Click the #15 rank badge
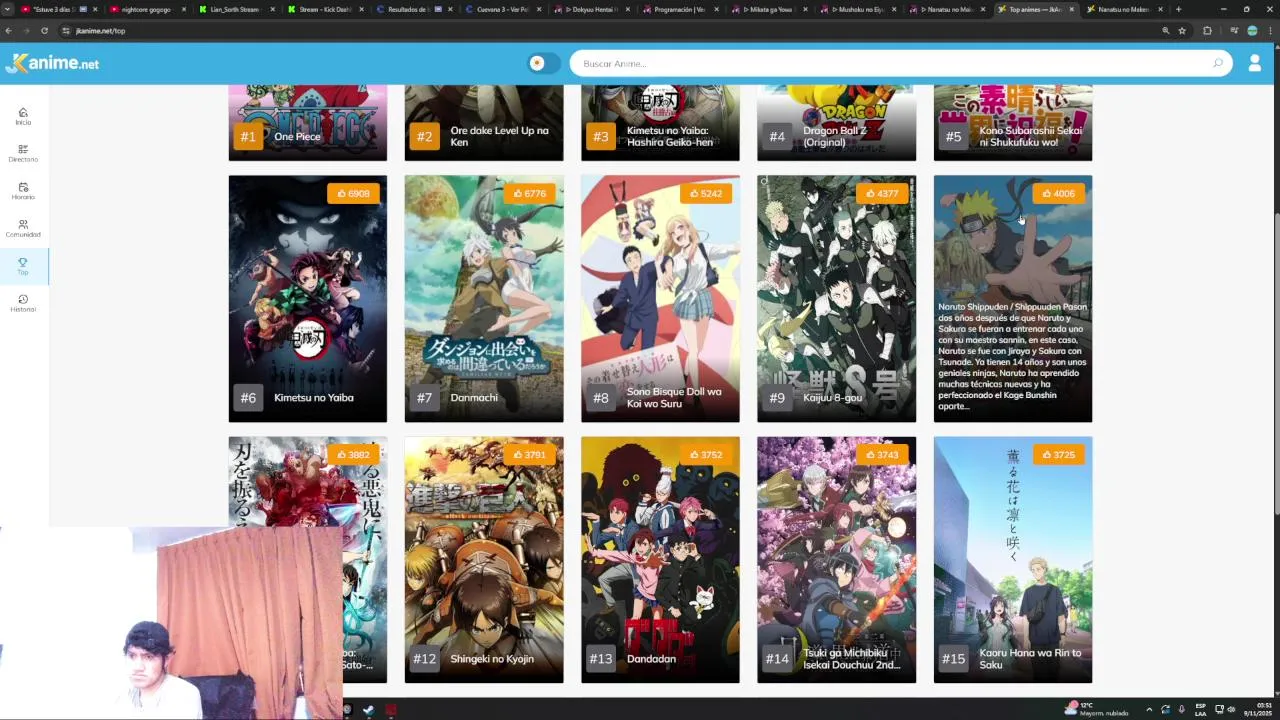The width and height of the screenshot is (1280, 720). tap(953, 658)
